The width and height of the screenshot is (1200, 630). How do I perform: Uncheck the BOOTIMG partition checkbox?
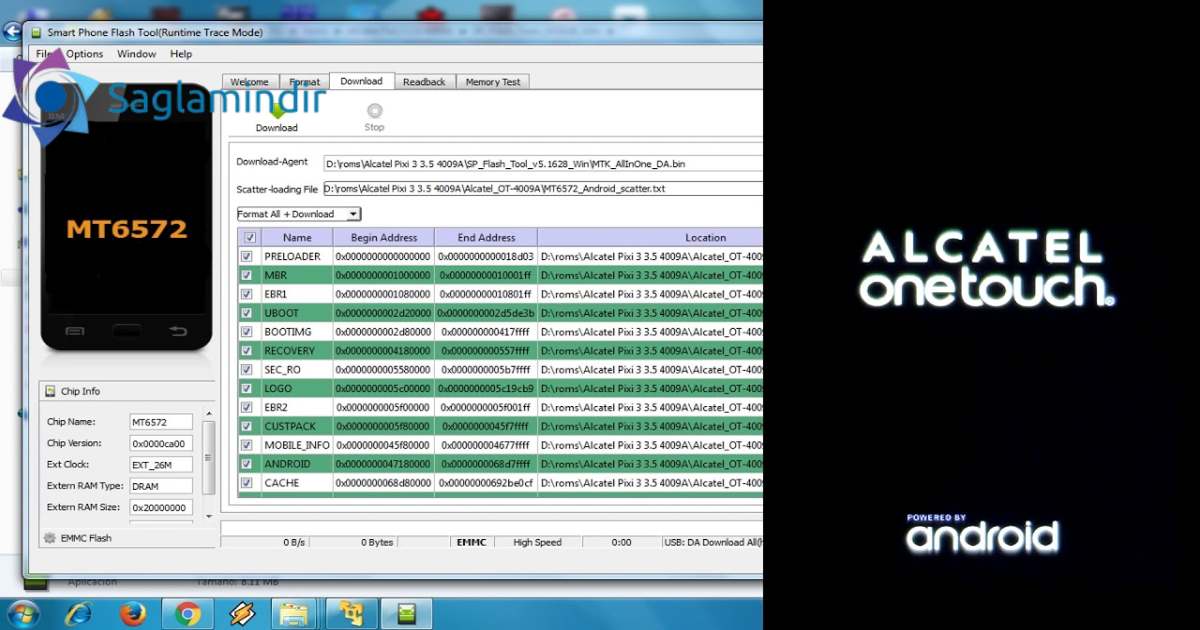point(246,332)
